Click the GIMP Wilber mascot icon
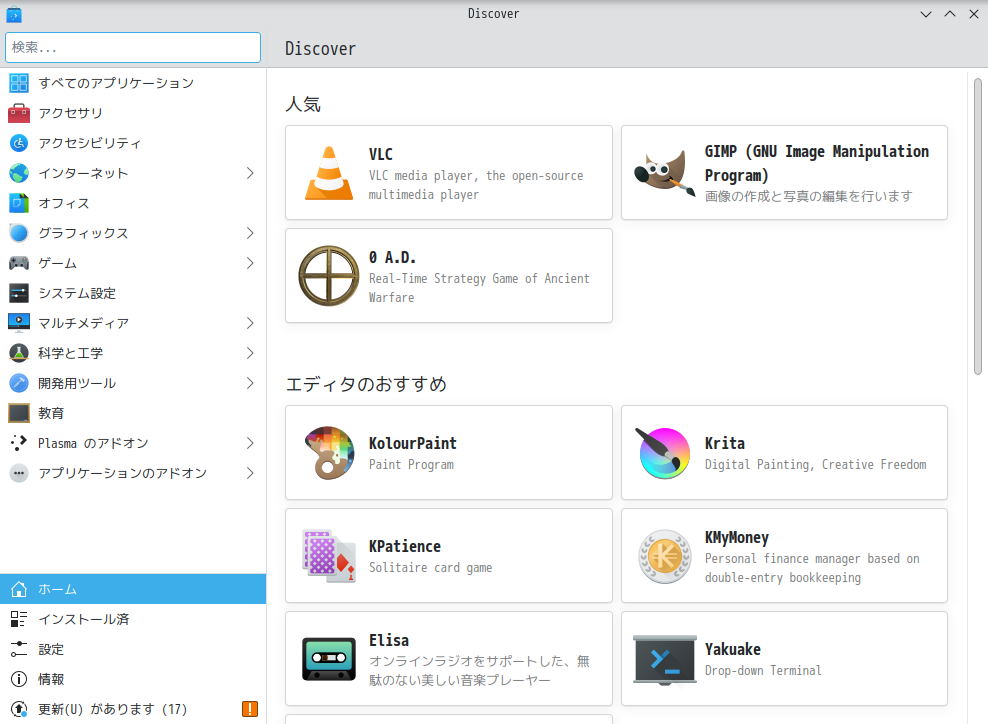Screen dimensions: 988x724 tap(663, 173)
